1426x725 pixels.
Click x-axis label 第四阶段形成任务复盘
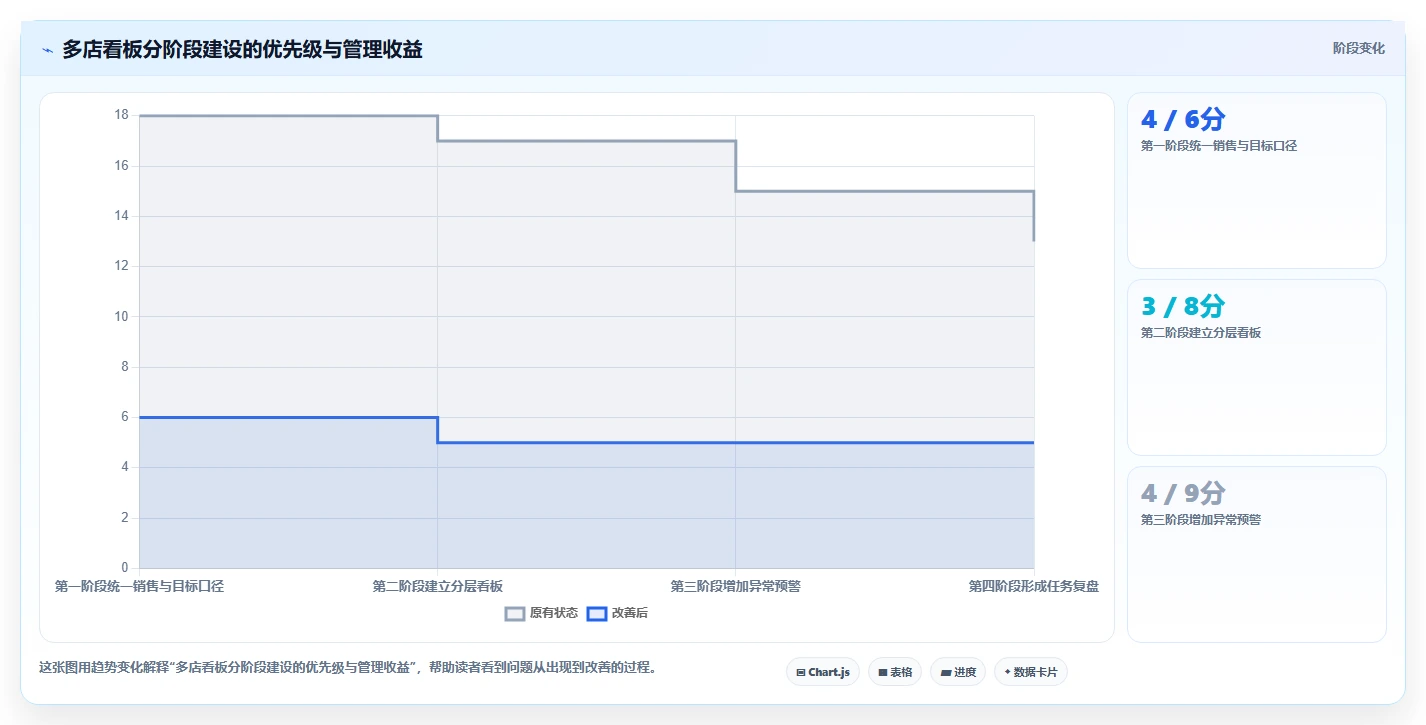[1034, 586]
